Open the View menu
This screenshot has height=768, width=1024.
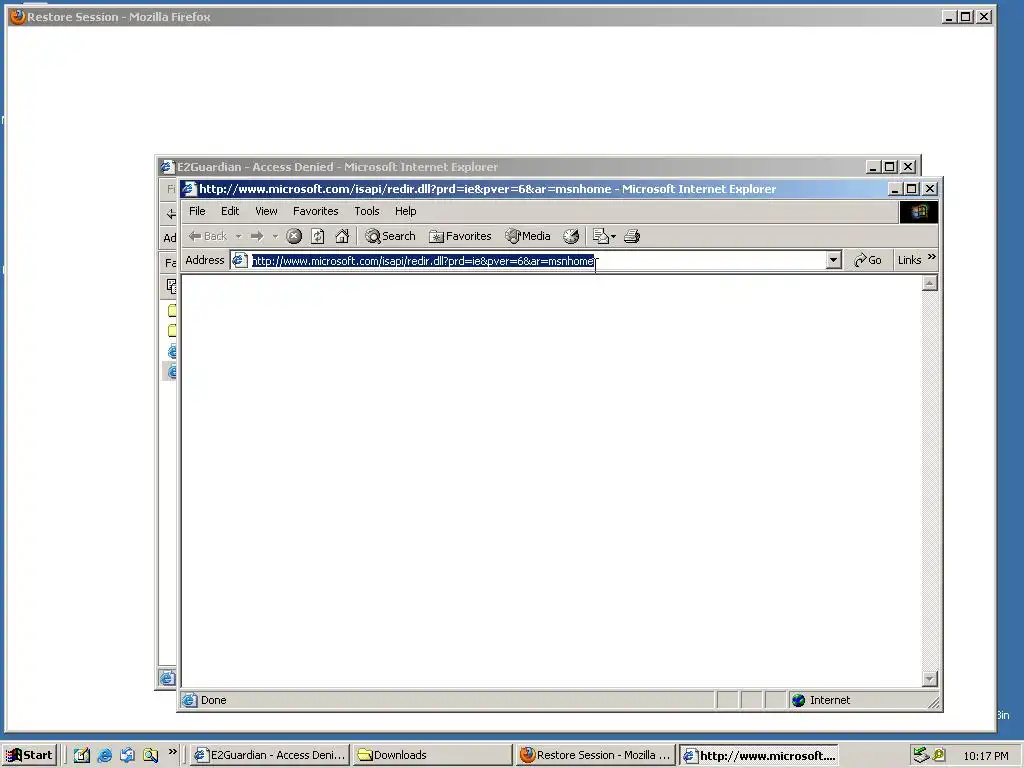point(266,211)
